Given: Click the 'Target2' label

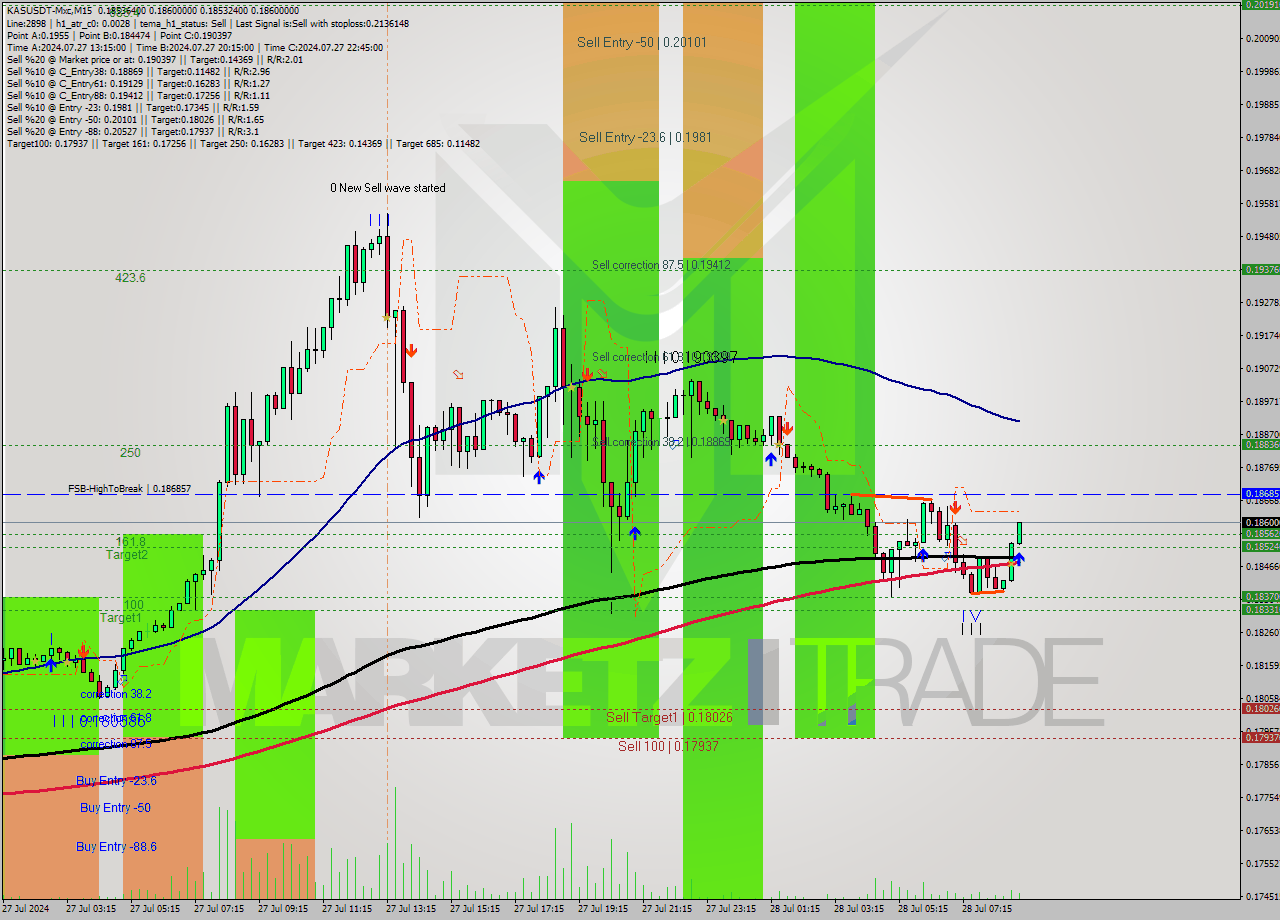Looking at the screenshot, I should click(127, 554).
